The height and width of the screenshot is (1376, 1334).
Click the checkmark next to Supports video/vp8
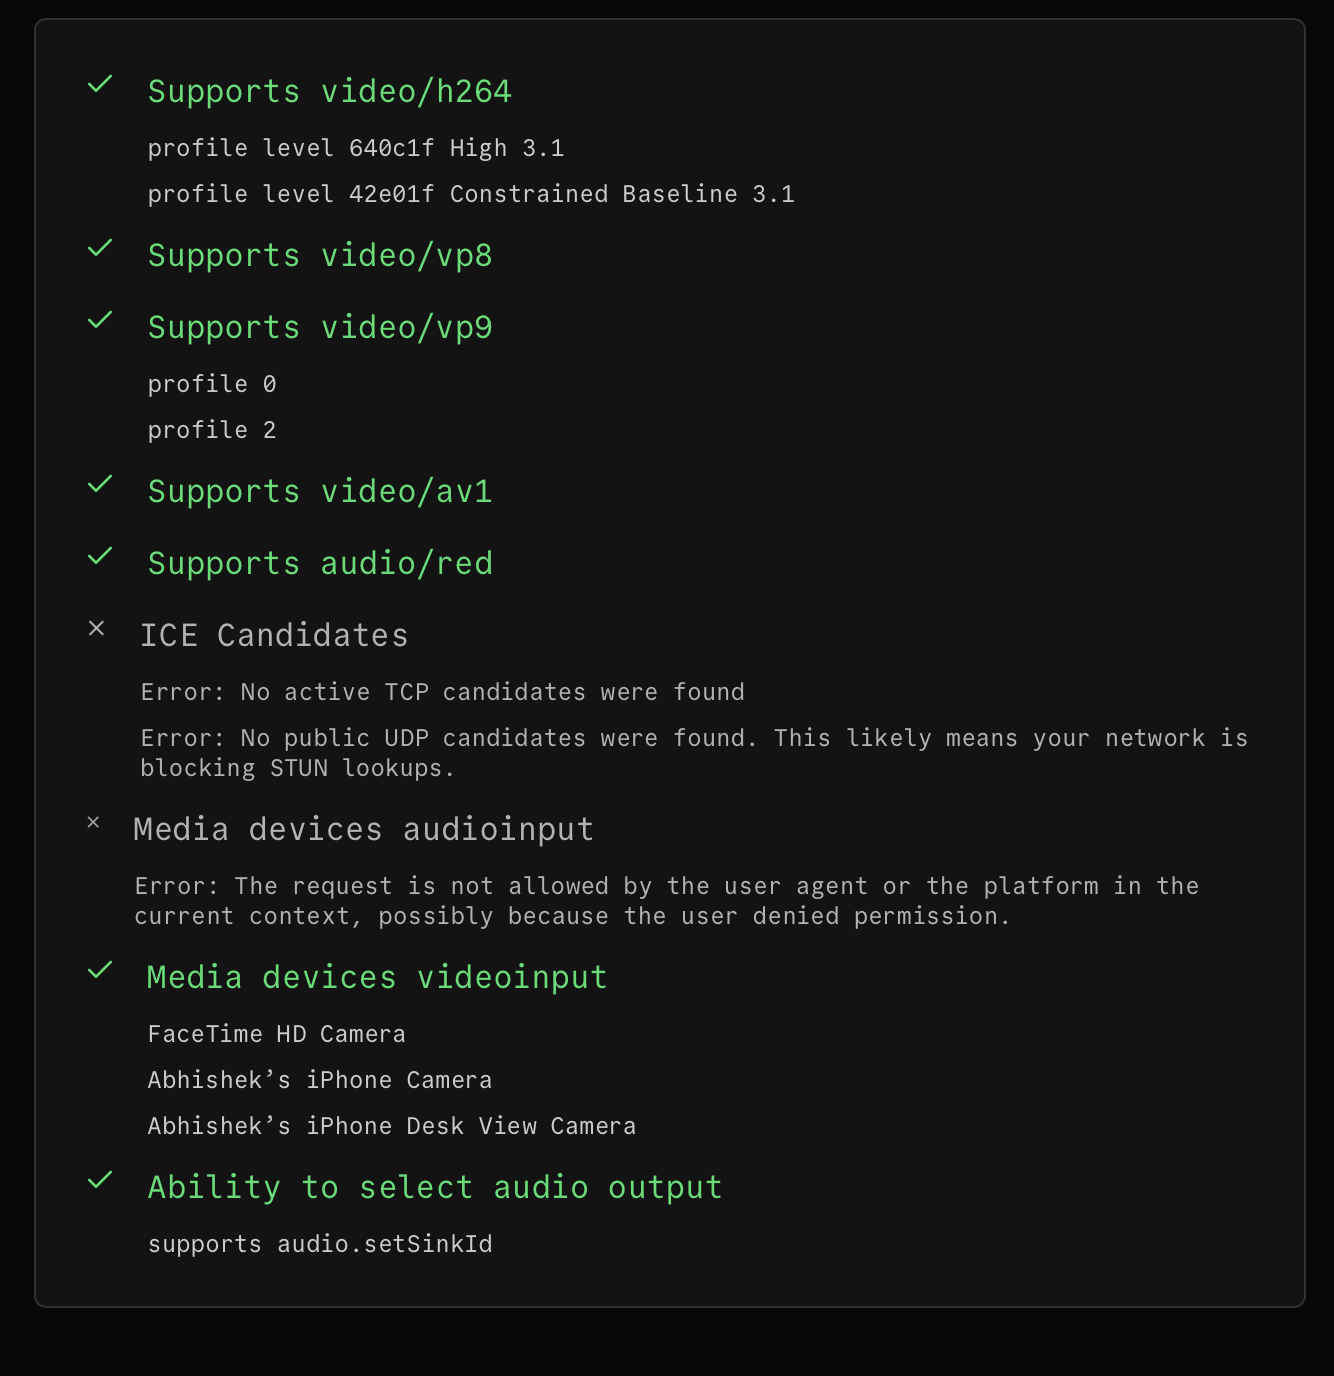pyautogui.click(x=100, y=249)
